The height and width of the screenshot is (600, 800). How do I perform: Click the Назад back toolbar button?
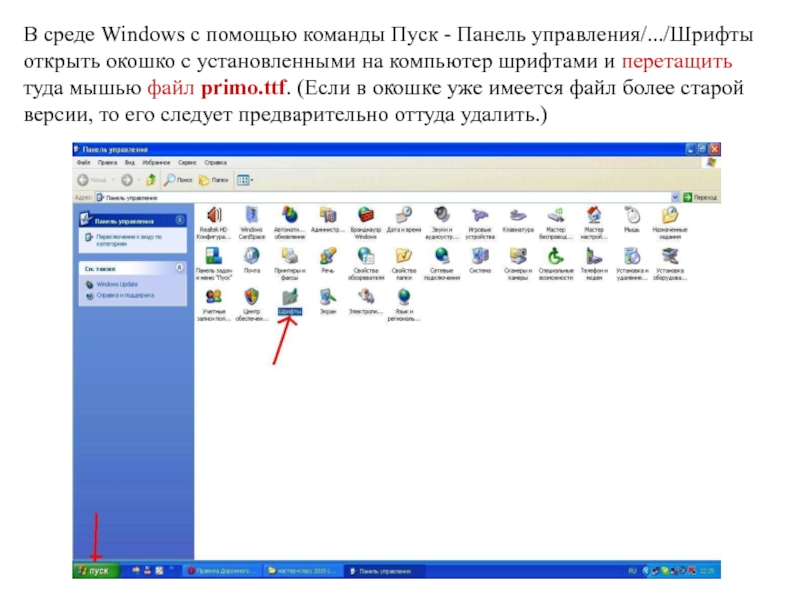(x=92, y=180)
